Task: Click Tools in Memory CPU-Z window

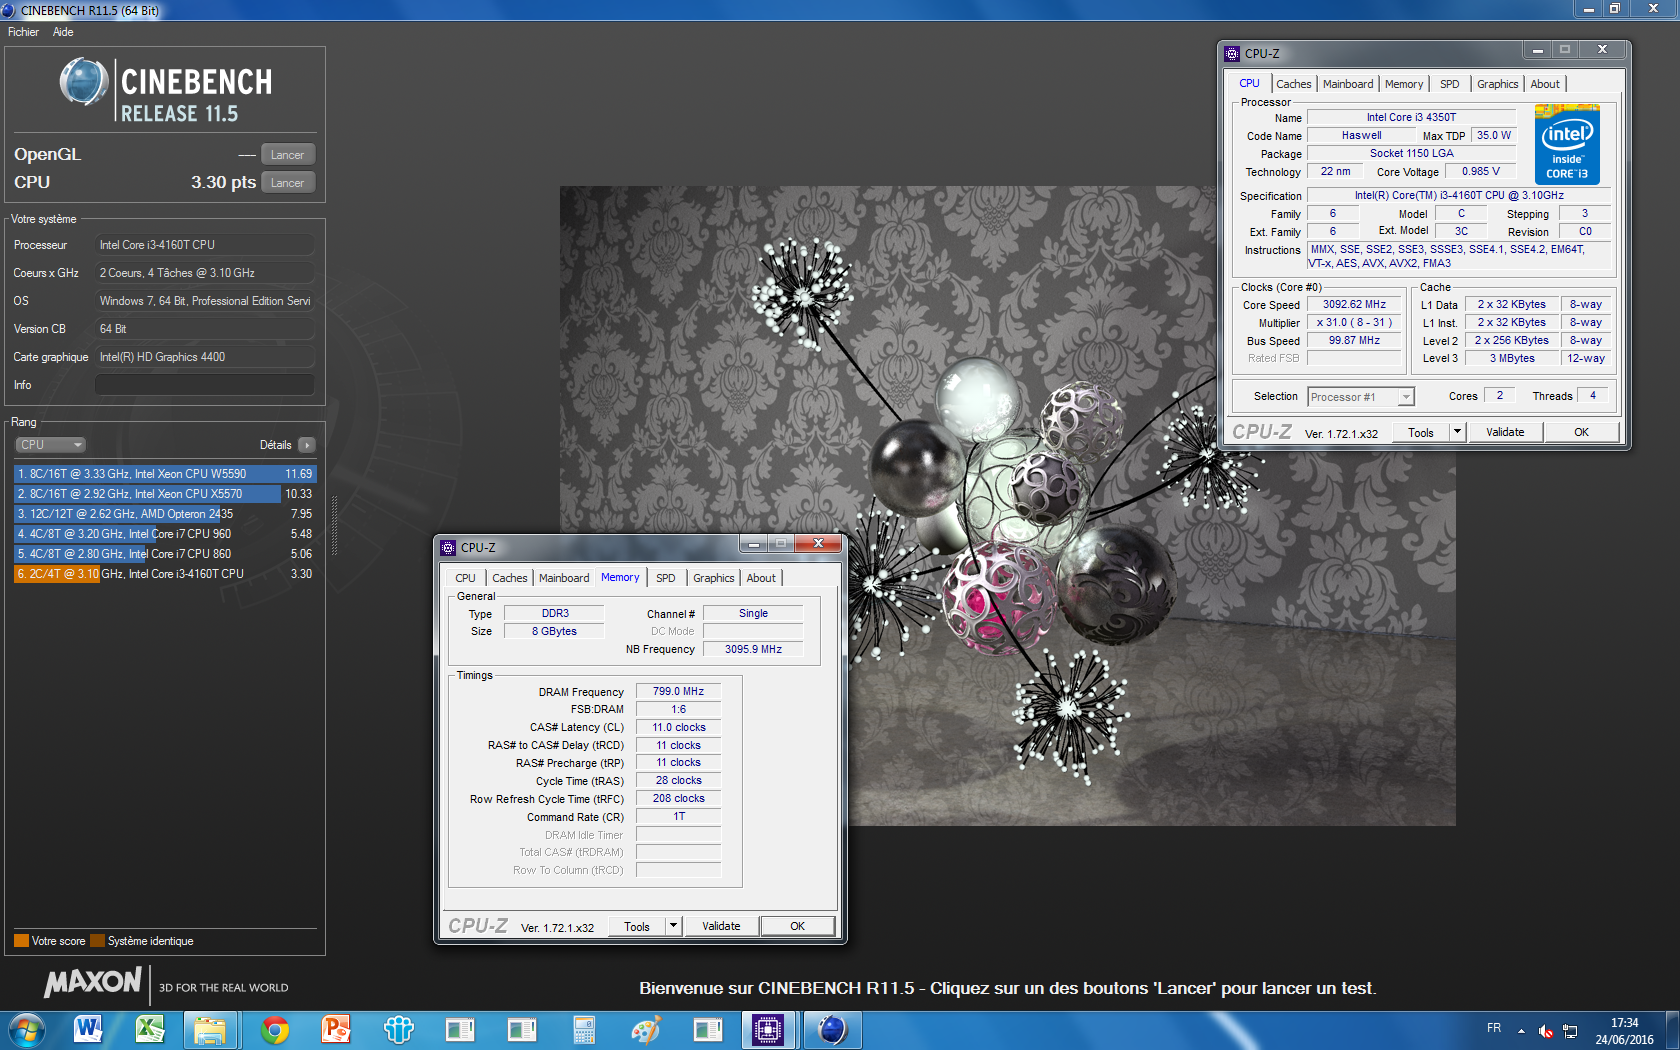Action: pos(637,927)
